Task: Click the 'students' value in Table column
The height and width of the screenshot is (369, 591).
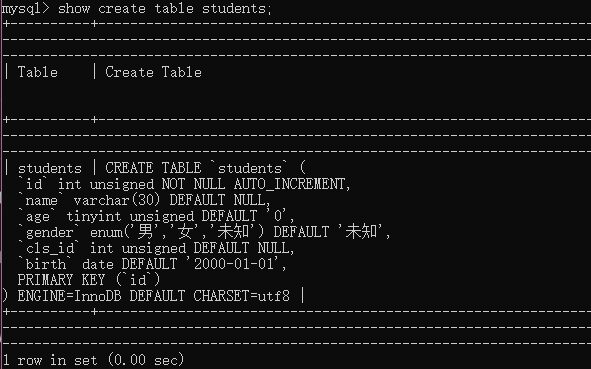Action: (49, 168)
